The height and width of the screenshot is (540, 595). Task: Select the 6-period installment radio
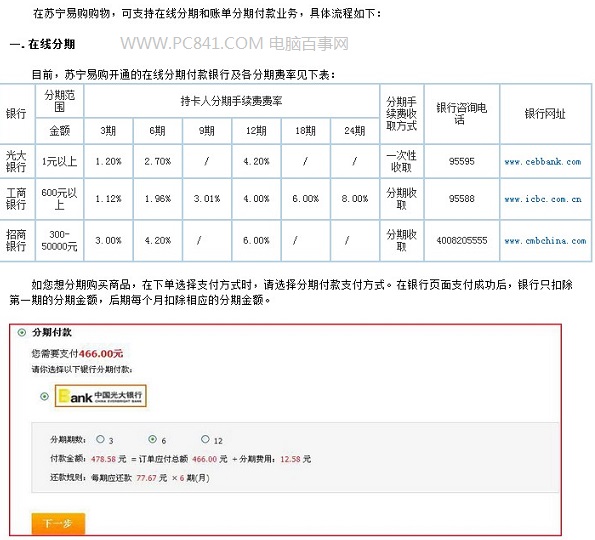tap(153, 439)
